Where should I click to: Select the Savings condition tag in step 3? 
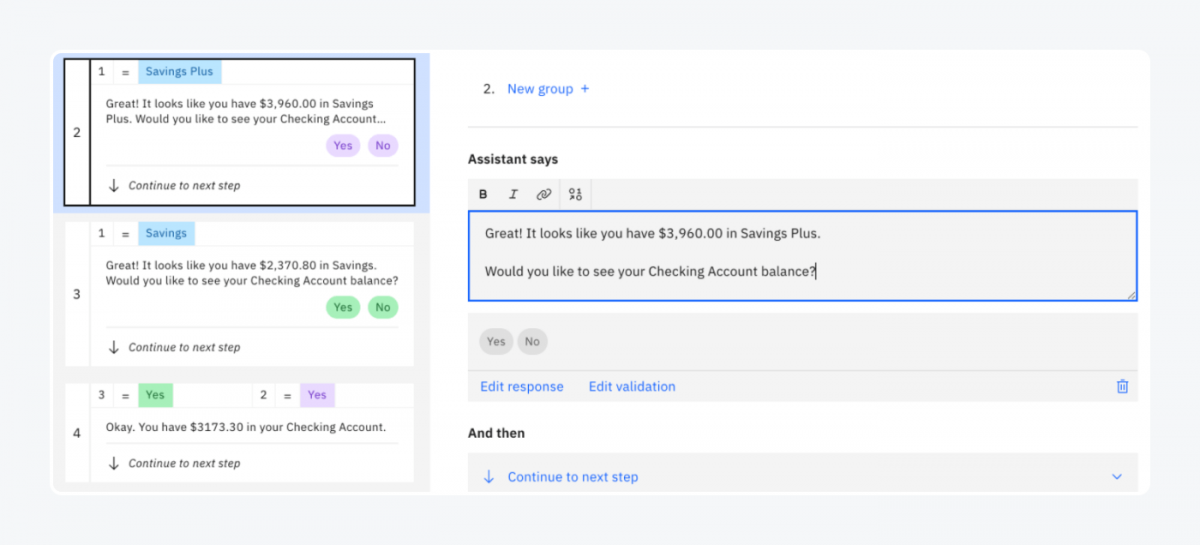166,233
